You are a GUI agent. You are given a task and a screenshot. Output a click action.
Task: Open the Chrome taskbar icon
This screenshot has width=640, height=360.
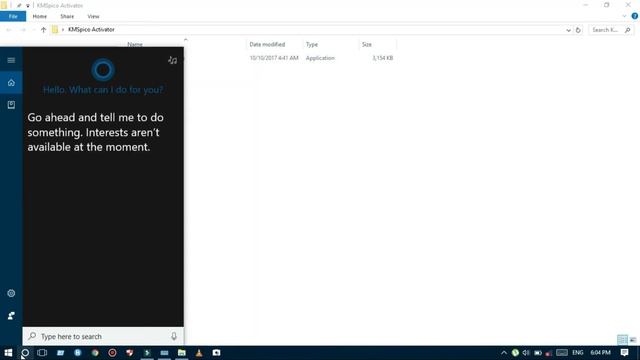(x=95, y=353)
